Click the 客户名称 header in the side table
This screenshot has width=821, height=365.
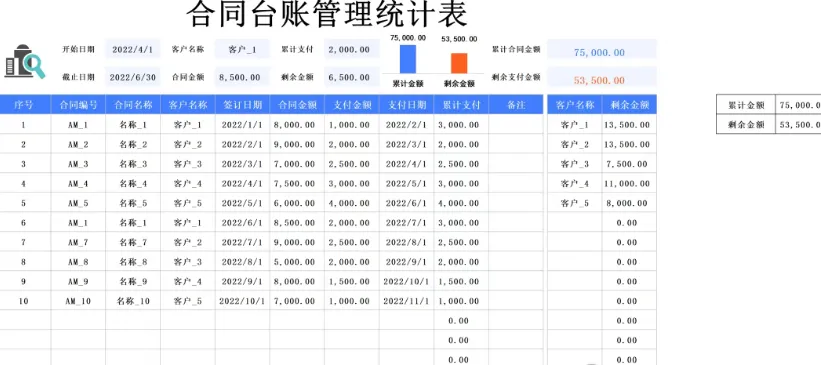(x=574, y=105)
